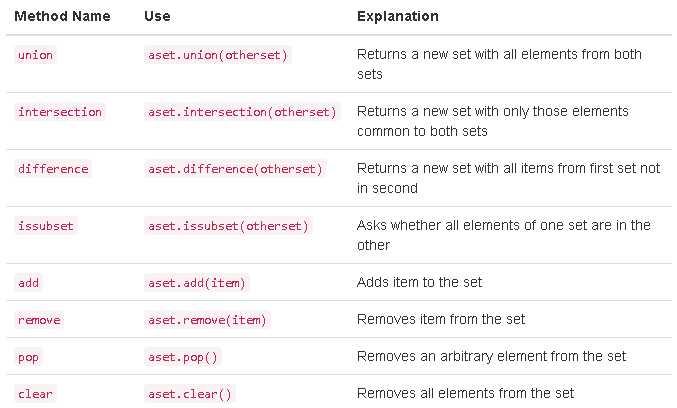Select the aset.remove(item) code snippet

207,320
